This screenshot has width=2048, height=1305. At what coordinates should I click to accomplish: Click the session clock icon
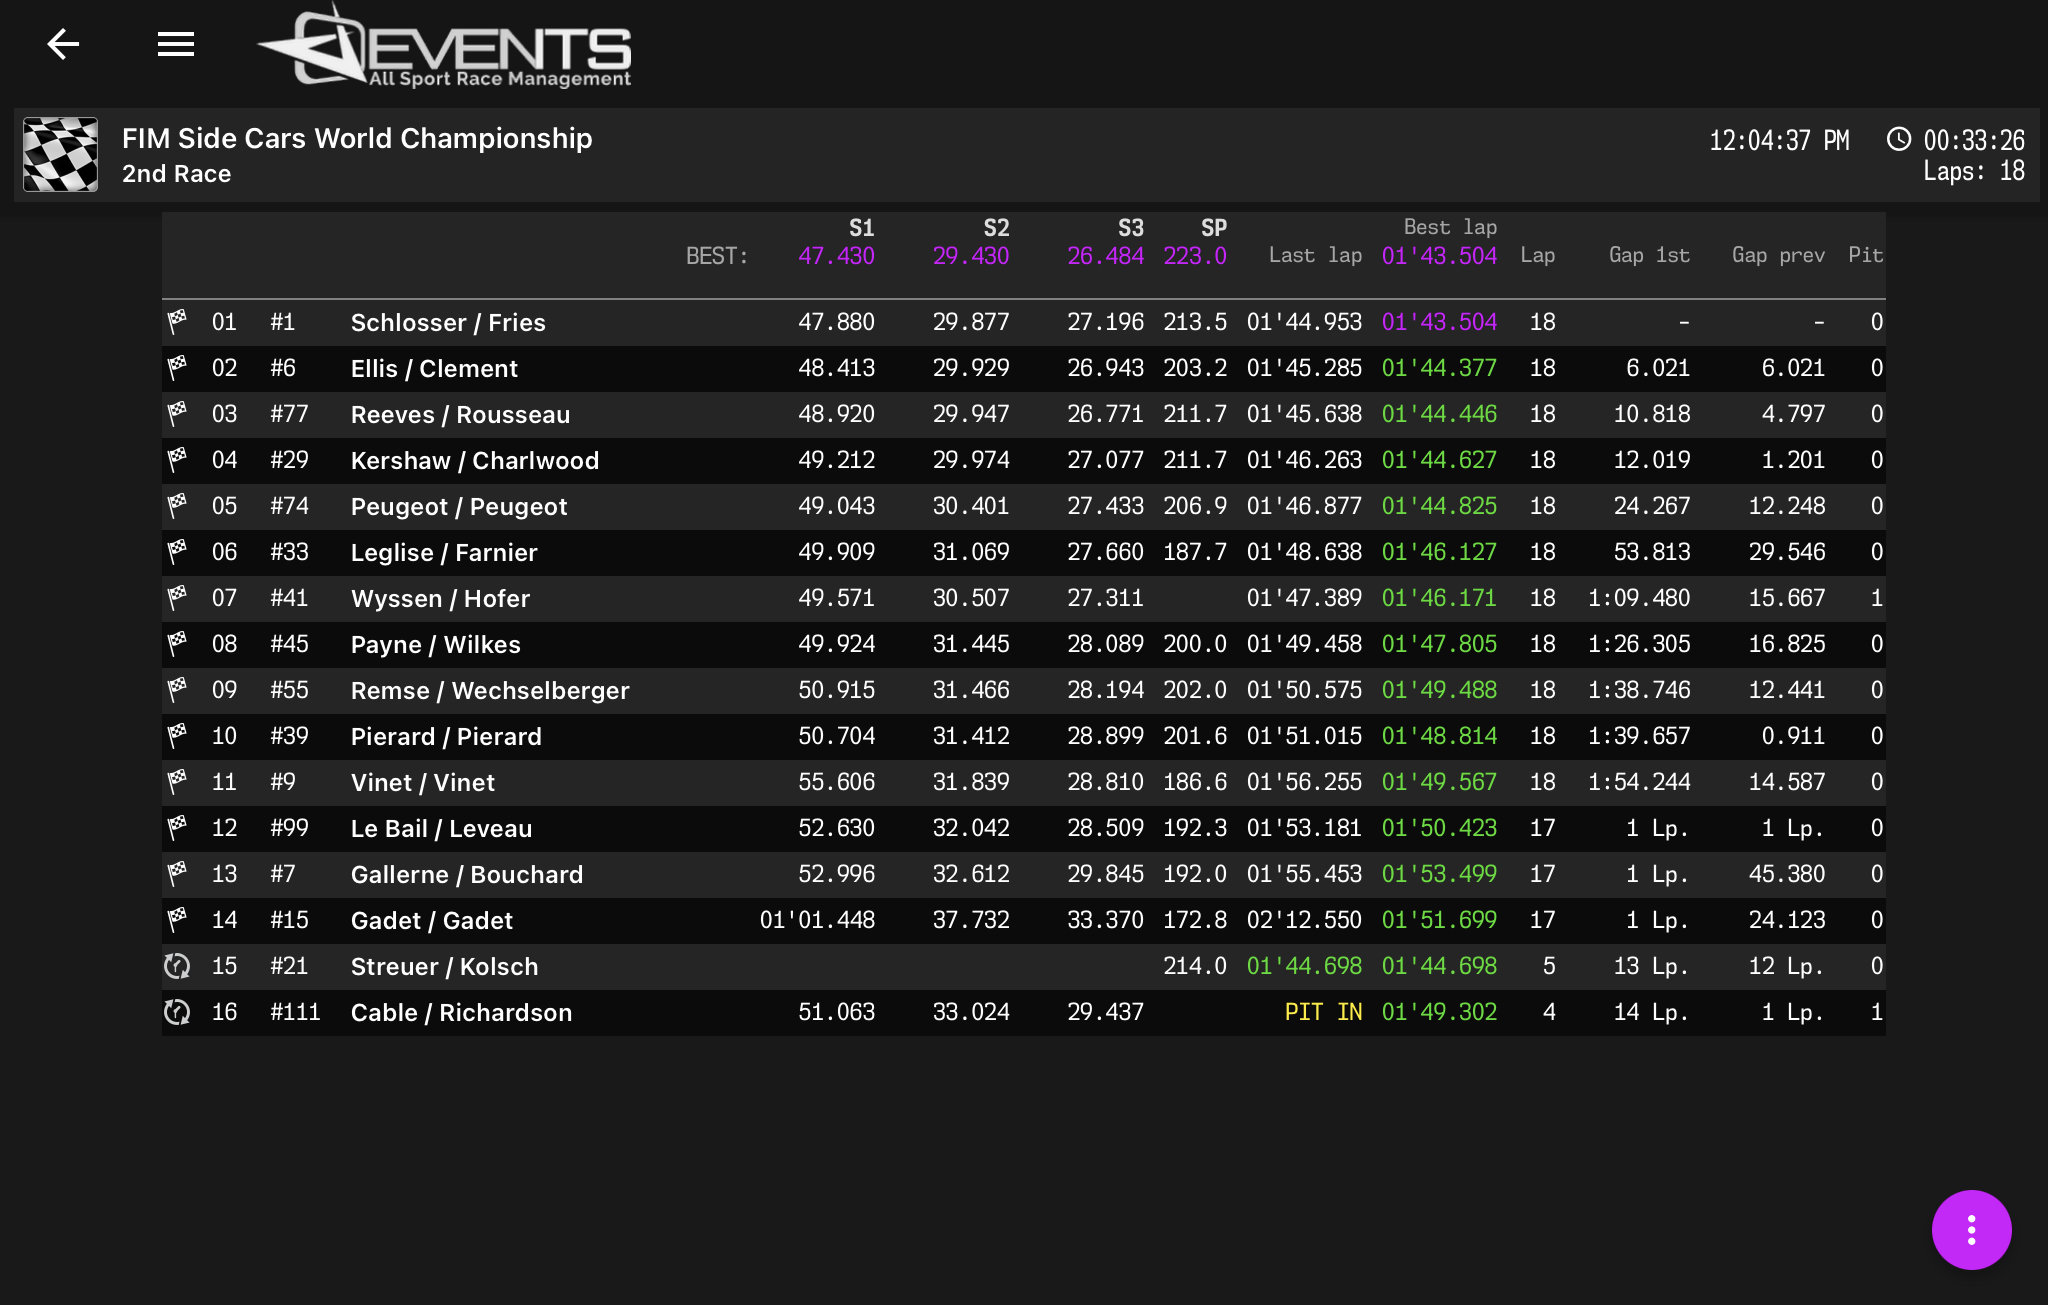(1898, 139)
